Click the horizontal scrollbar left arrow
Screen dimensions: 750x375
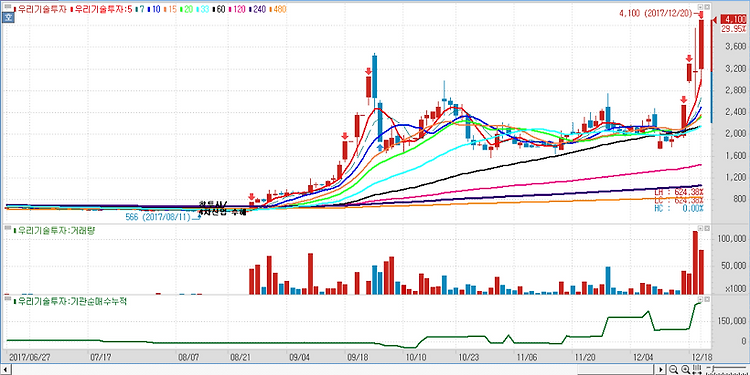click(5, 370)
